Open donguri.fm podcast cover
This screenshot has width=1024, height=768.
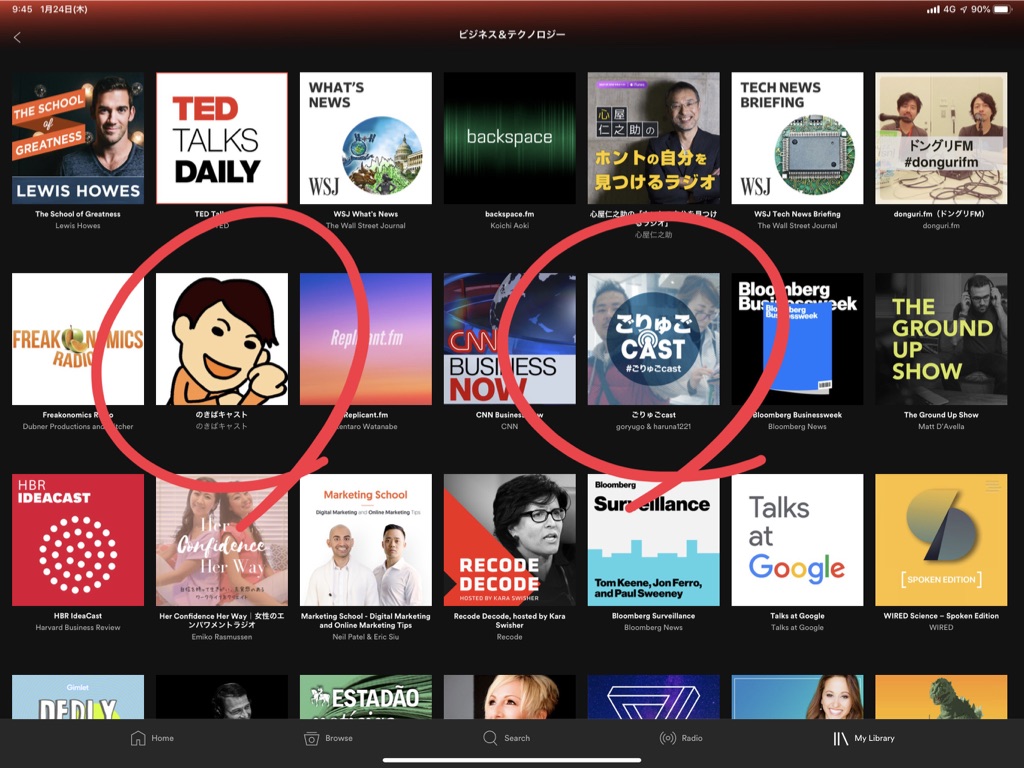941,138
